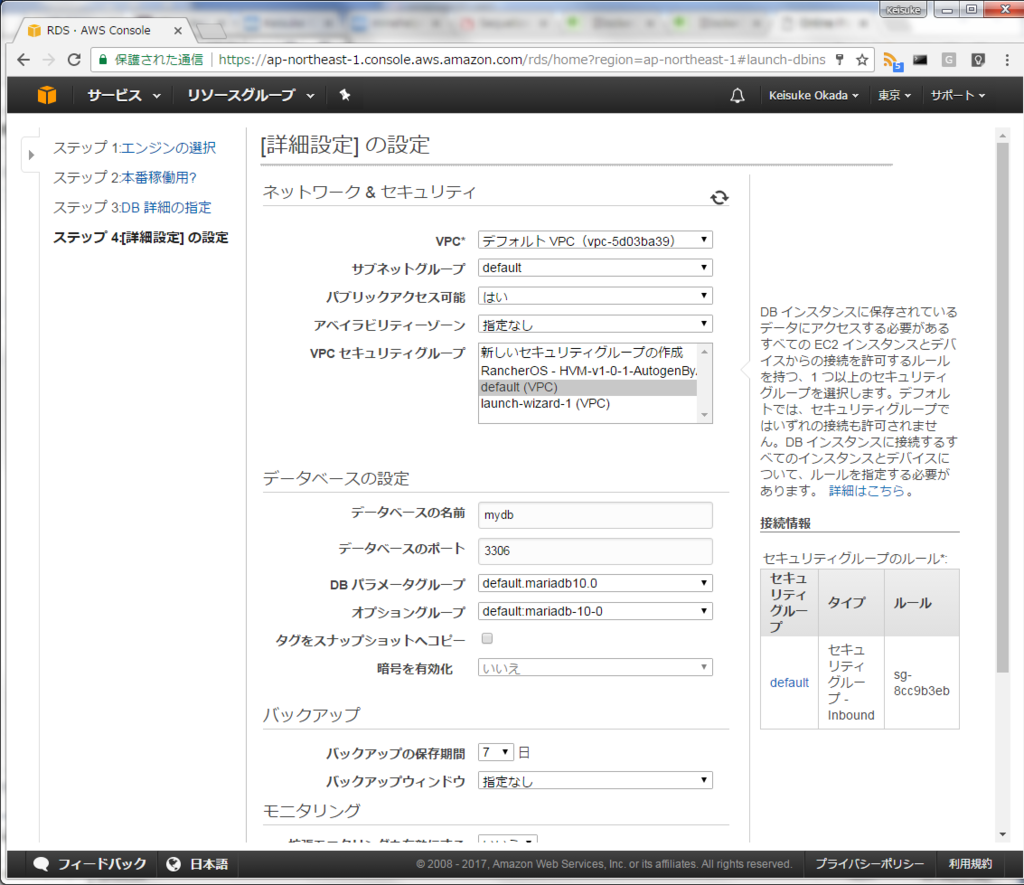The height and width of the screenshot is (885, 1024).
Task: Click the RSS feed extension icon
Action: 892,61
